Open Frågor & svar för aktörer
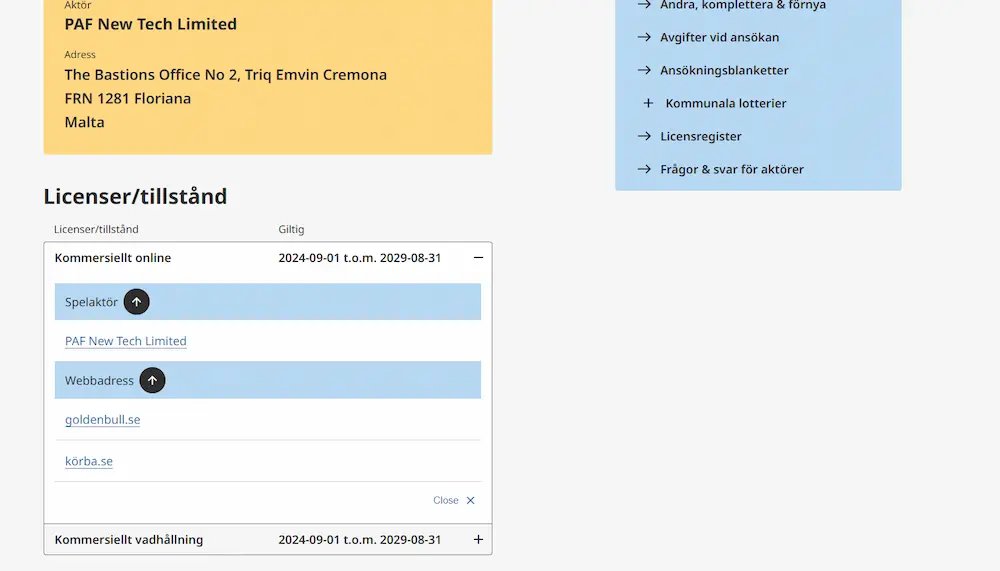Image resolution: width=1000 pixels, height=571 pixels. [x=732, y=170]
